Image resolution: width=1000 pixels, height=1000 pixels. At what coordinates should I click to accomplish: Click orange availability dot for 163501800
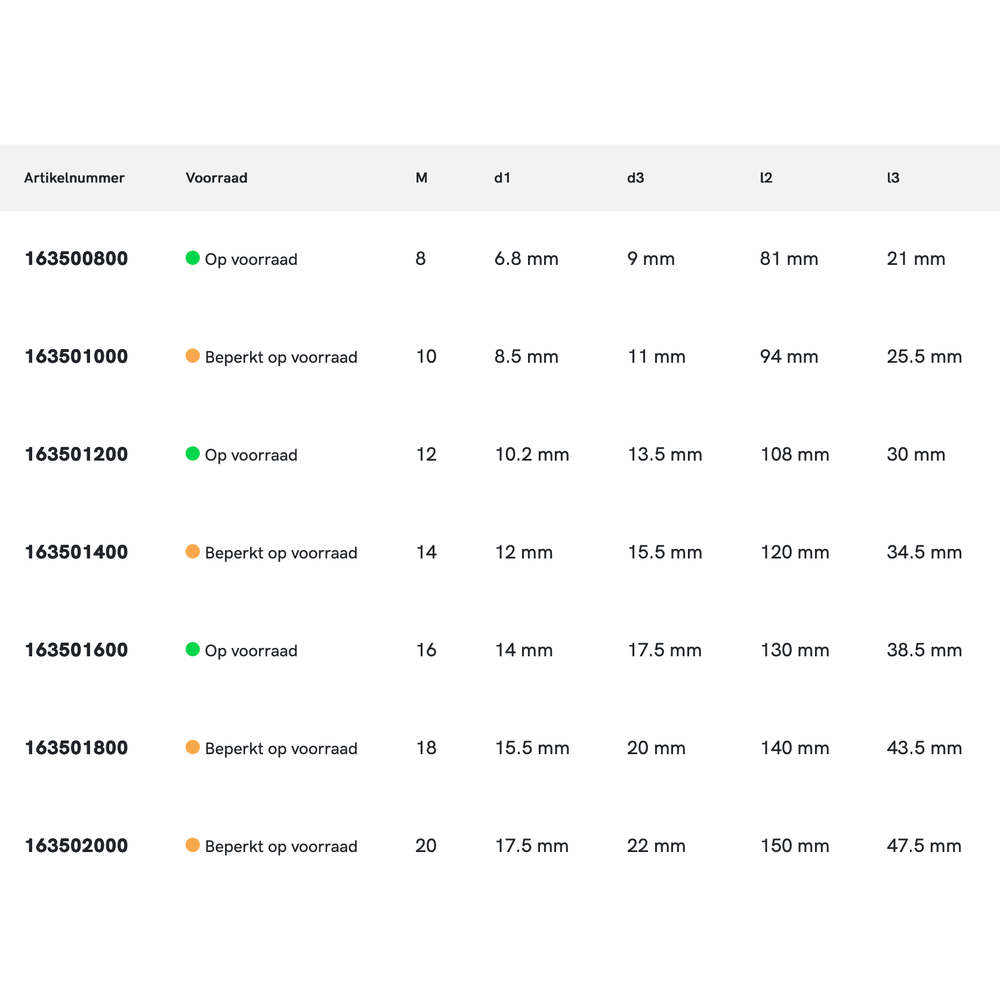click(x=193, y=748)
